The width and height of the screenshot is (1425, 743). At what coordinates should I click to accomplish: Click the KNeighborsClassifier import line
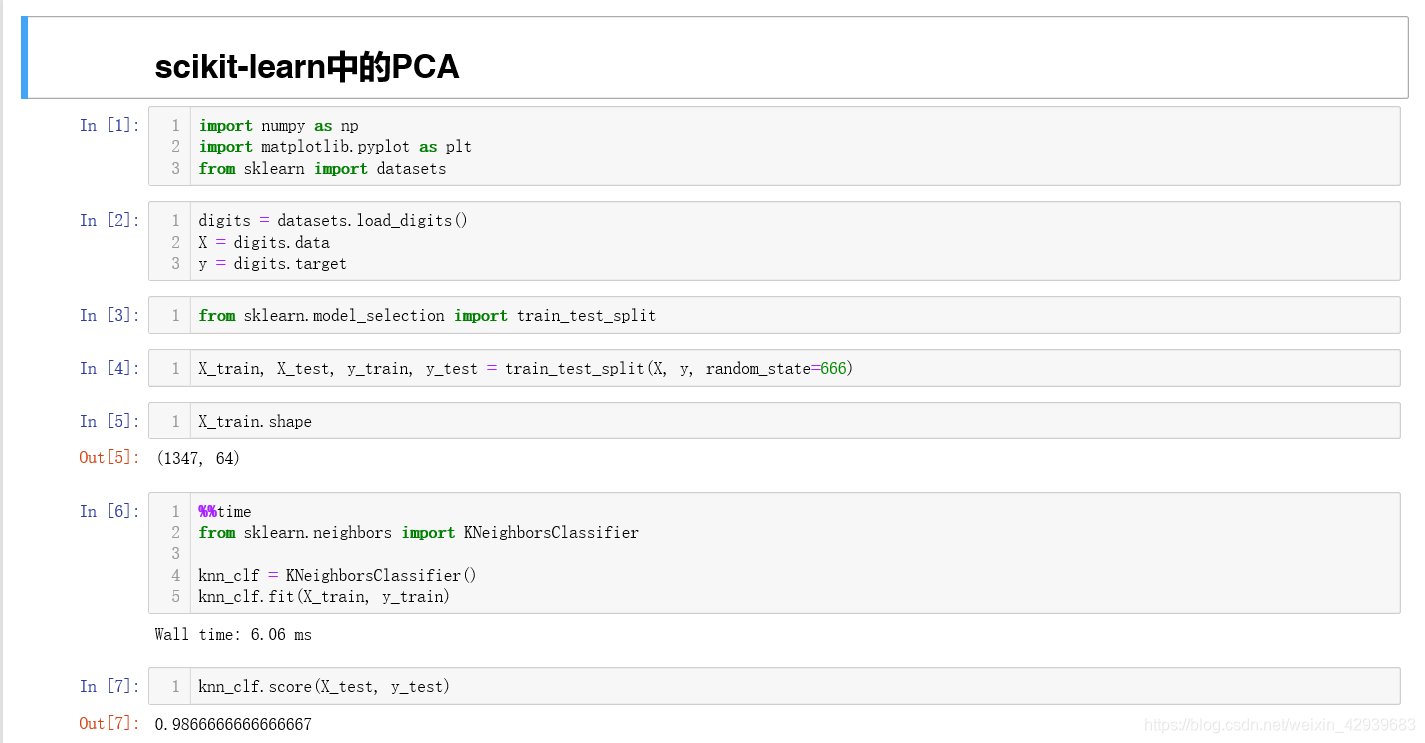point(418,533)
